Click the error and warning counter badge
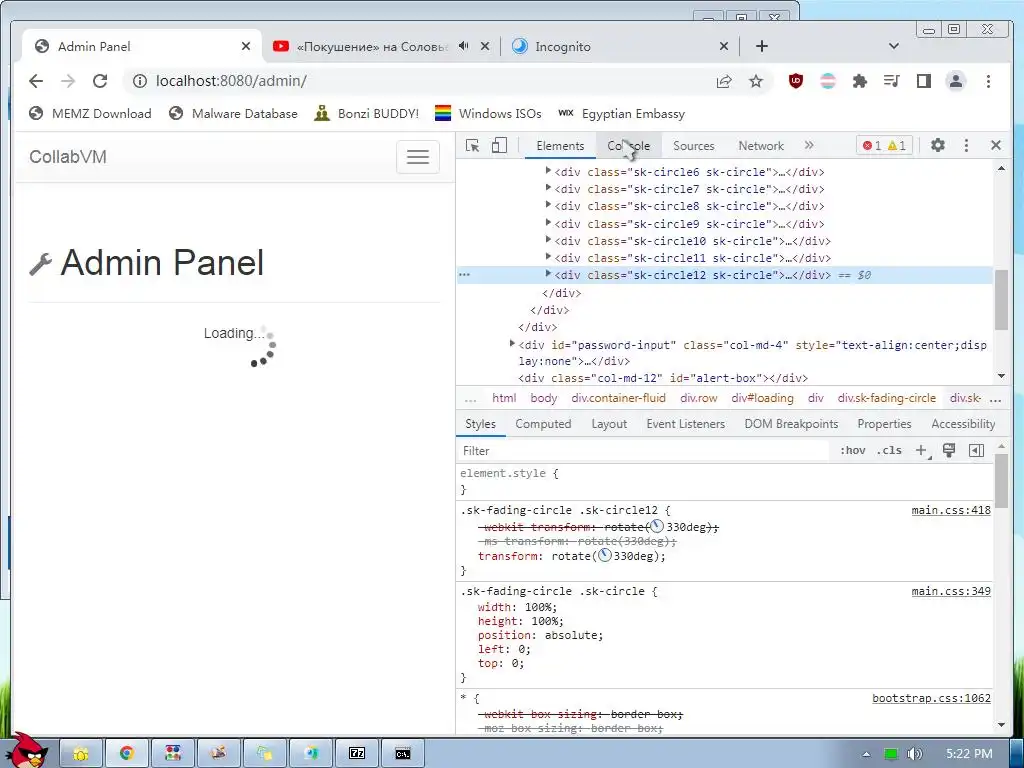 click(x=884, y=146)
